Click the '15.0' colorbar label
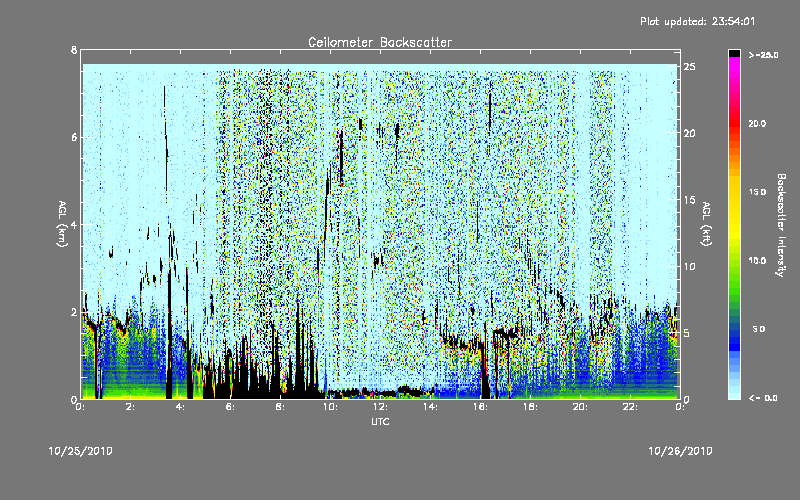 [x=758, y=192]
